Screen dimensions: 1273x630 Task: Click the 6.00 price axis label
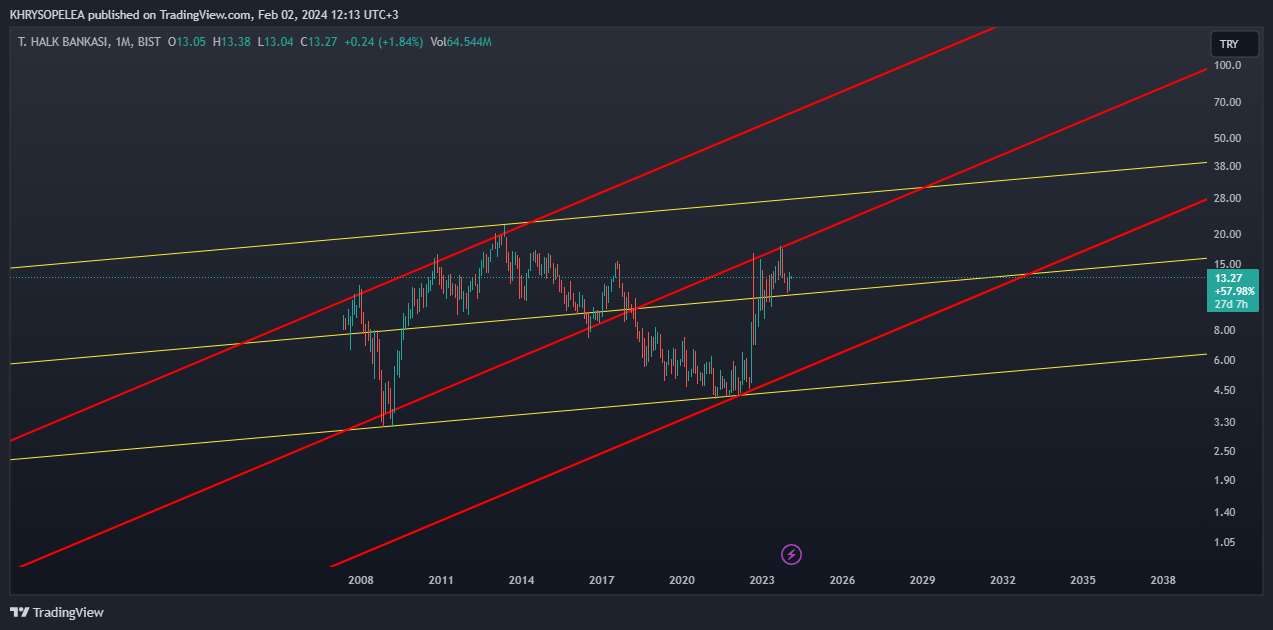[x=1224, y=360]
